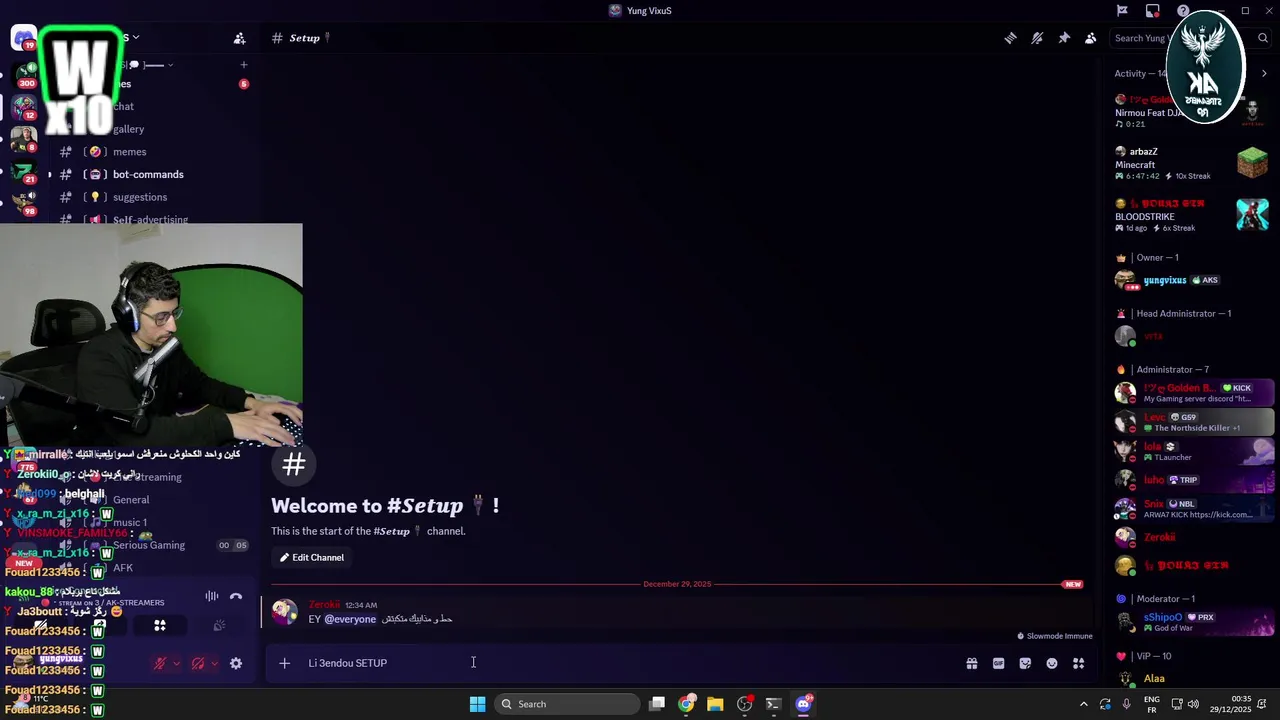Click Edit Channel button

(x=312, y=558)
